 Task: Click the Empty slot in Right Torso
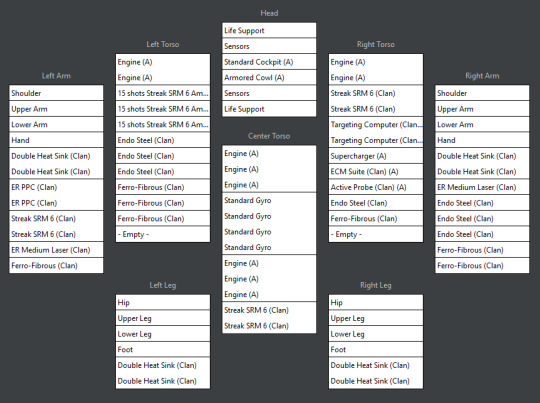tap(376, 234)
